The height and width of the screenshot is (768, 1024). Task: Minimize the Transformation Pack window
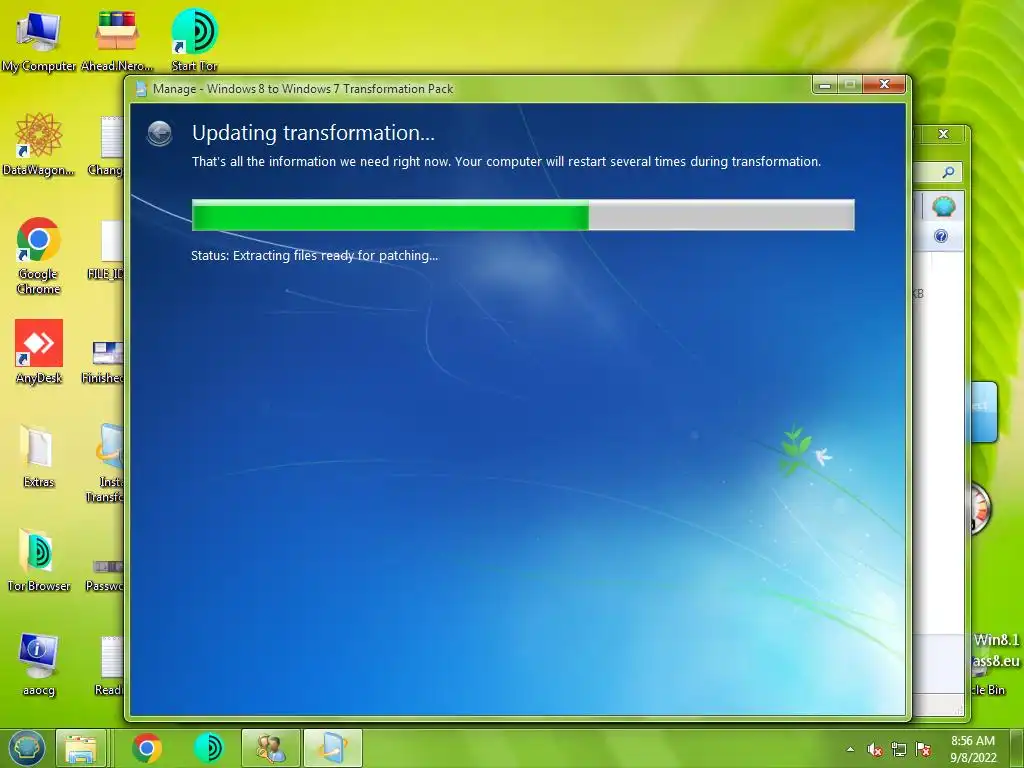pos(825,84)
